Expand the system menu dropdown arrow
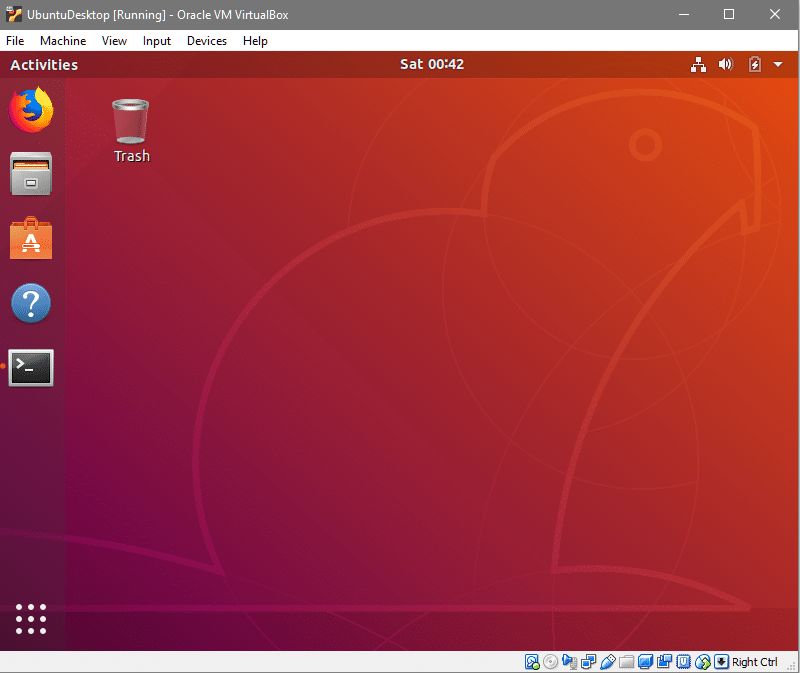The image size is (800, 673). tap(778, 65)
